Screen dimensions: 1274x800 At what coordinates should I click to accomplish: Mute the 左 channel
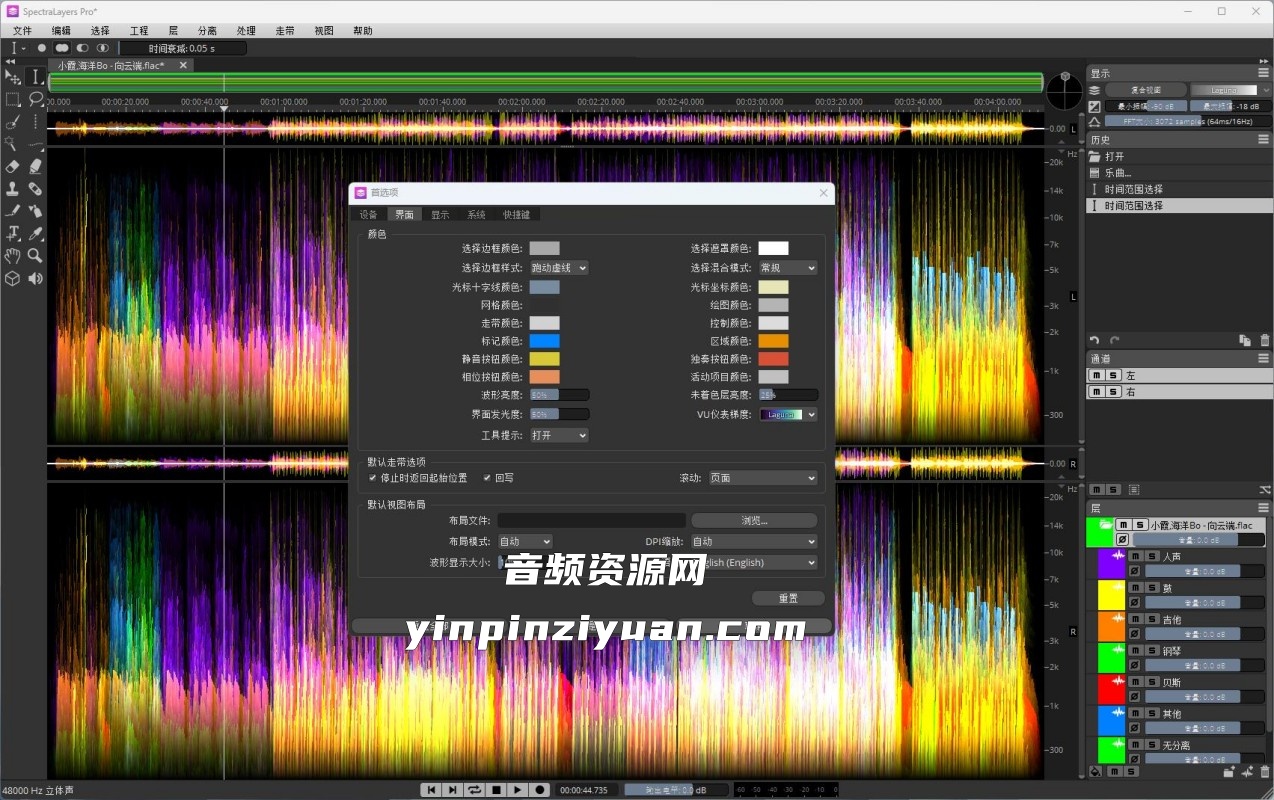pyautogui.click(x=1097, y=375)
